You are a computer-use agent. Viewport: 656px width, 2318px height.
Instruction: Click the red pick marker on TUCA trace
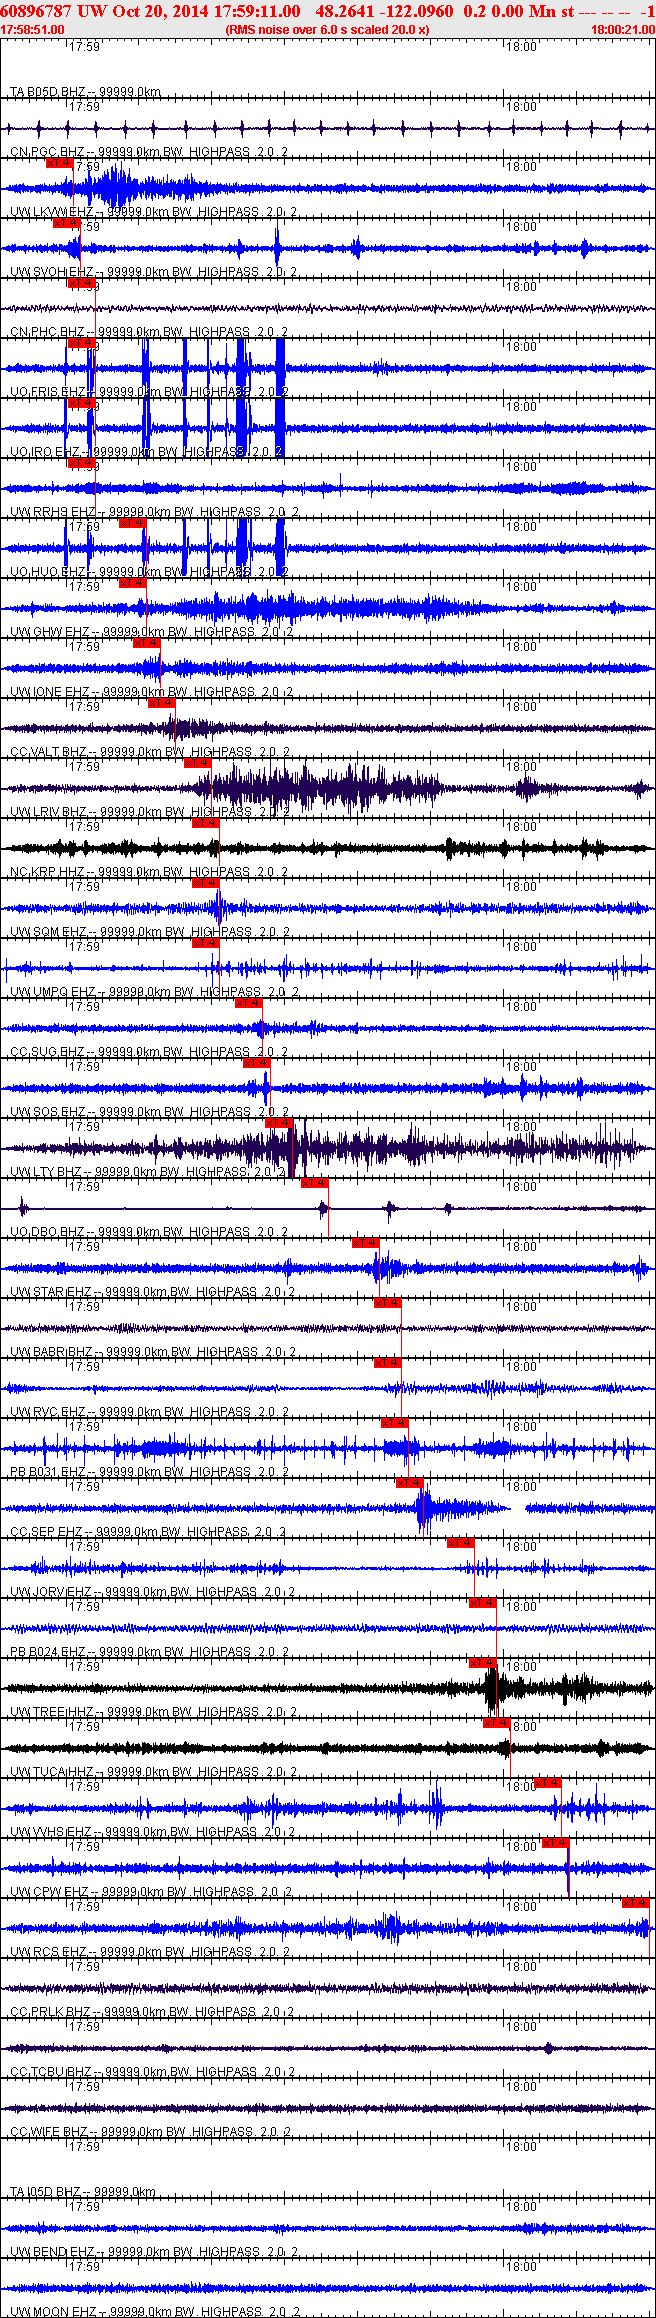(x=497, y=1723)
